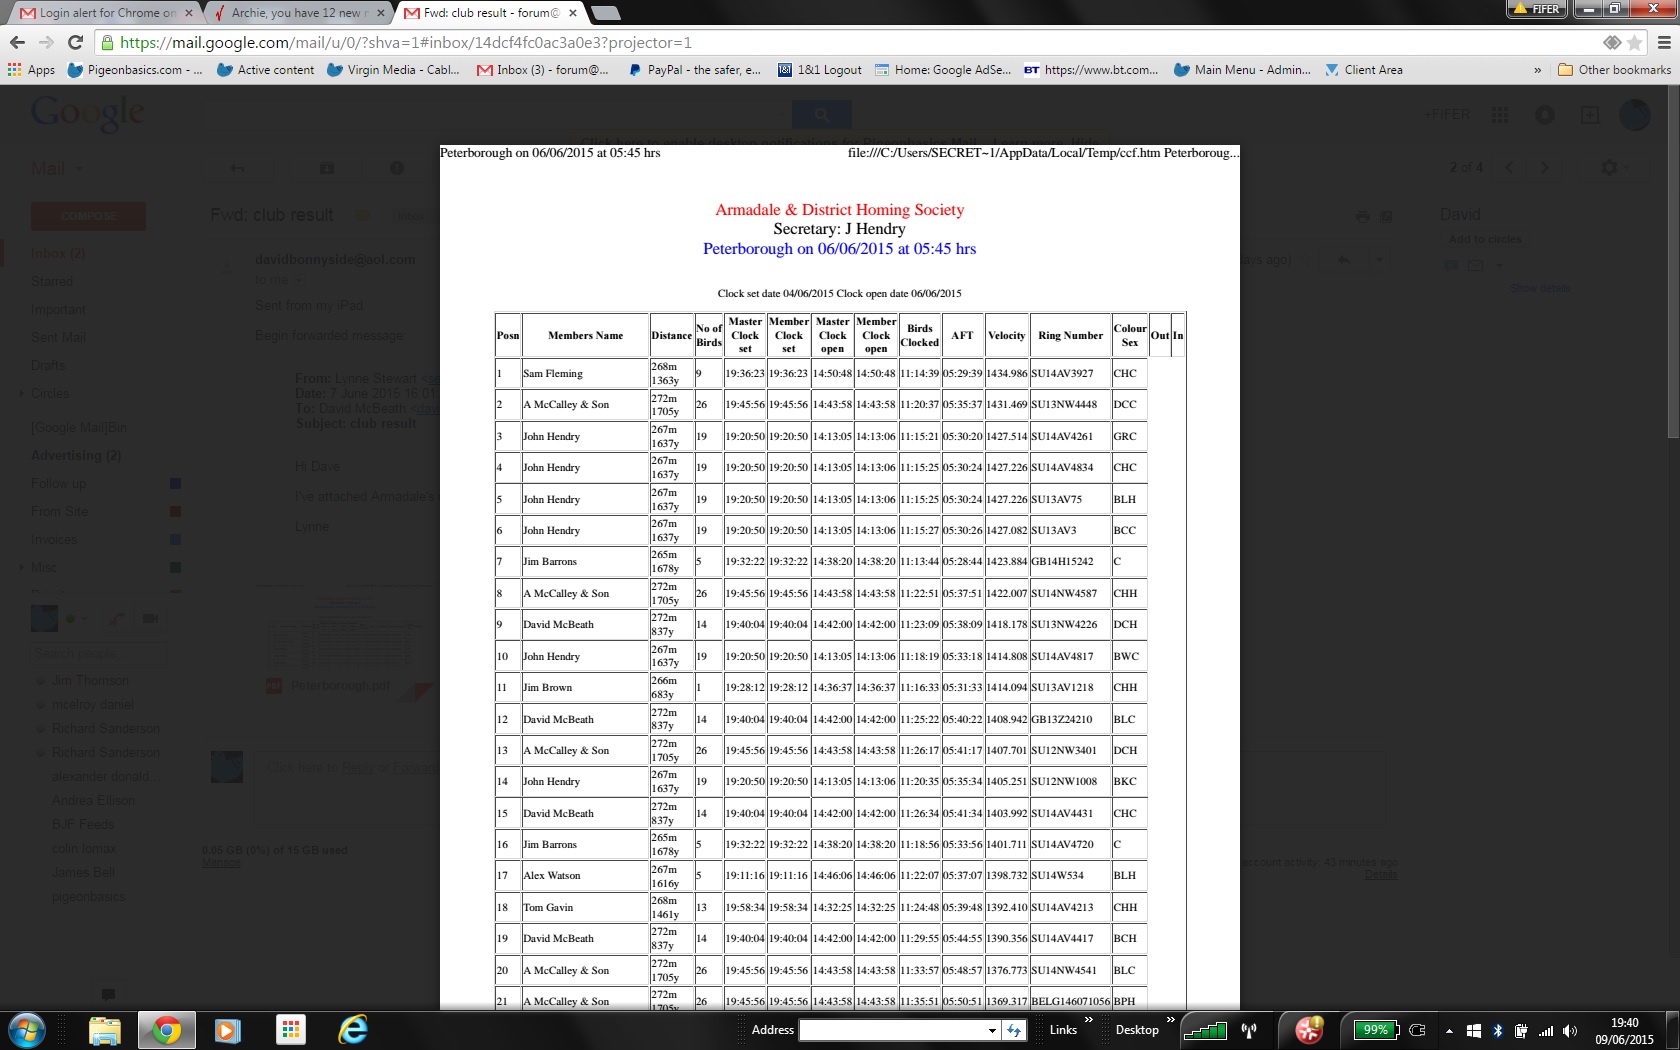This screenshot has height=1050, width=1680.
Task: Click the Search people chat field
Action: [98, 654]
